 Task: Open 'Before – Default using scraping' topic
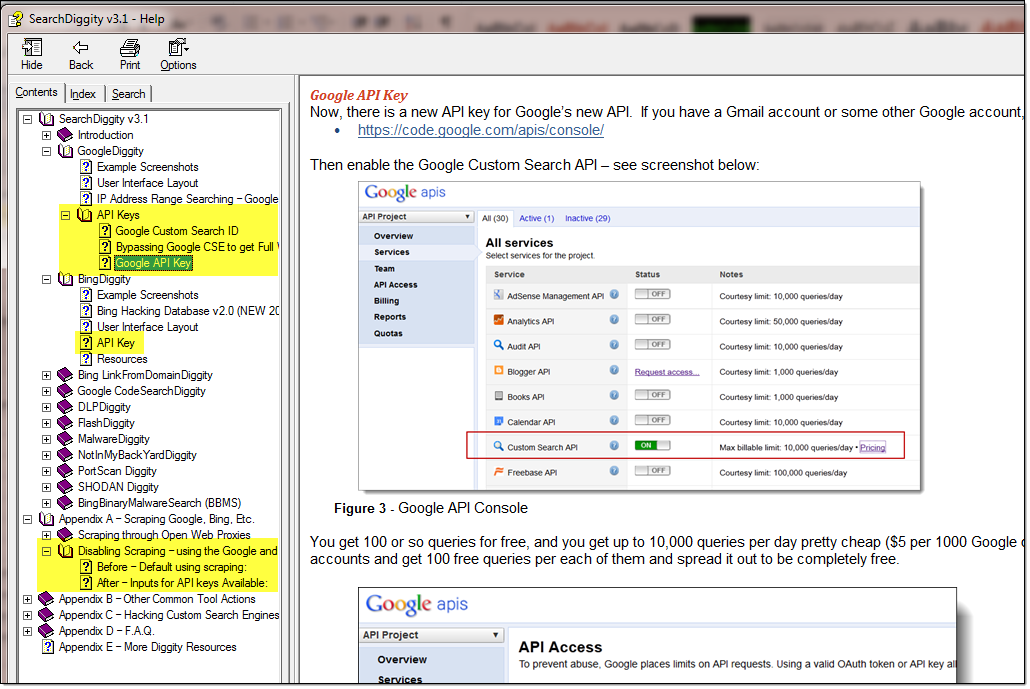(x=171, y=567)
